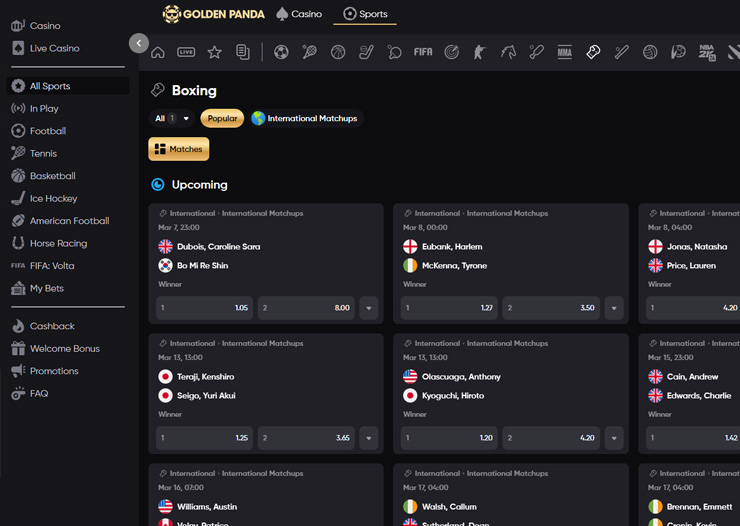This screenshot has height=526, width=740.
Task: Click the horse racing icon in toolbar
Action: point(508,52)
